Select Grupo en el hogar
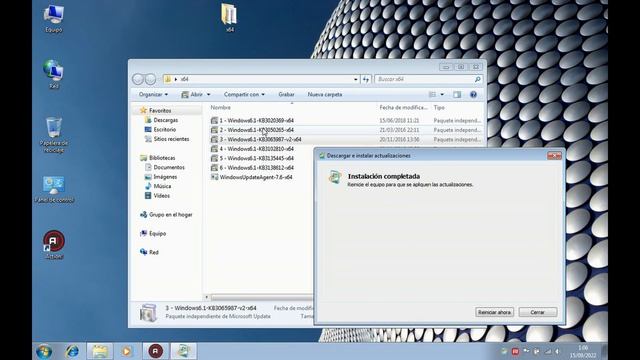Screen dimensions: 640x360 coord(166,214)
